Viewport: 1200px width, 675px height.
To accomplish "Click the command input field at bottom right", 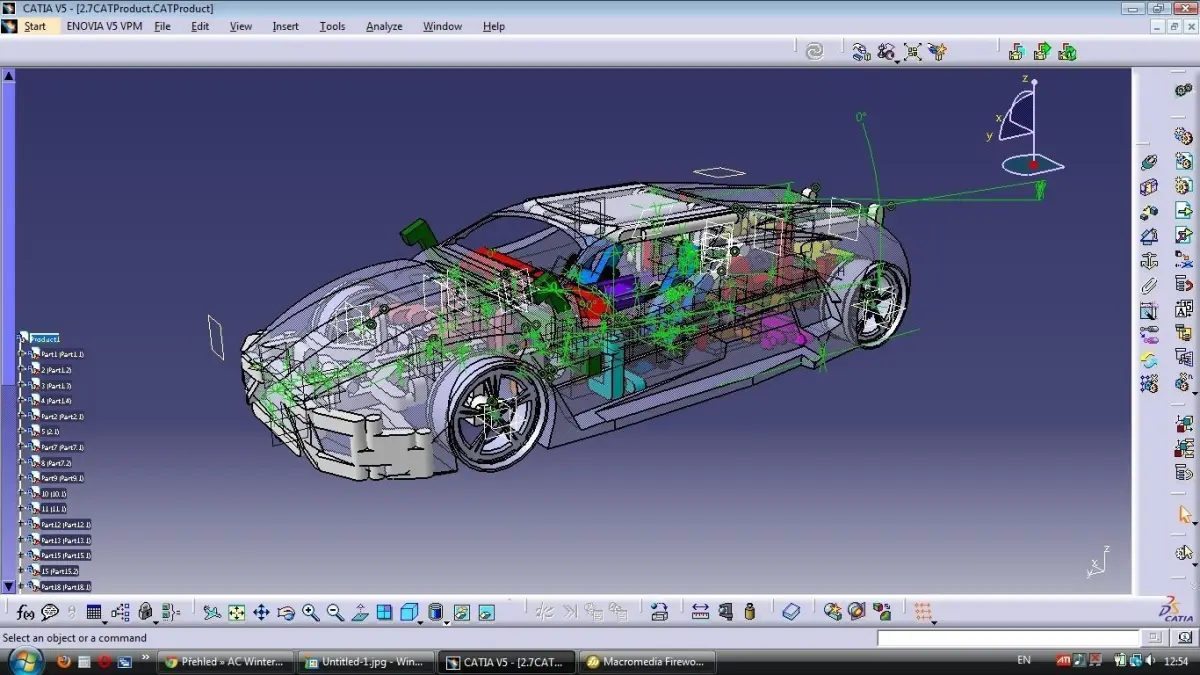I will click(x=1008, y=638).
